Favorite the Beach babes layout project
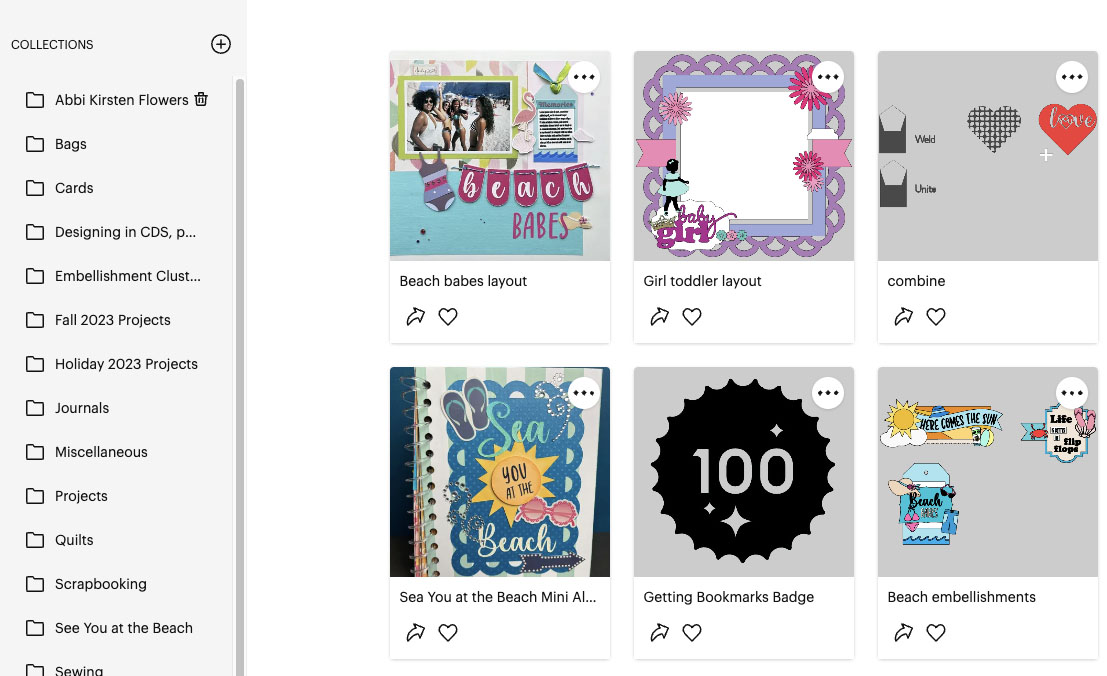 448,317
